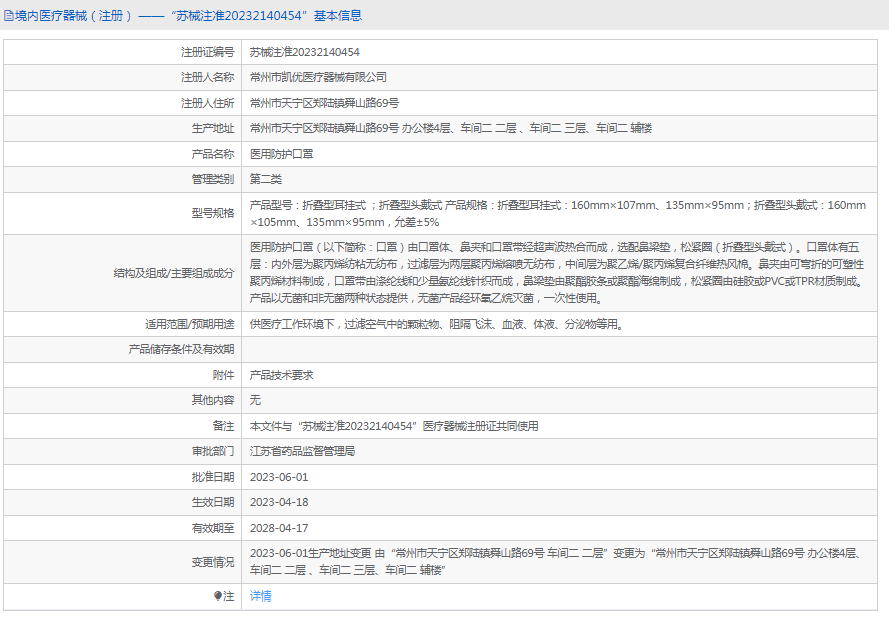Click the 产品储存条件及有效期 label
Image resolution: width=889 pixels, height=617 pixels.
point(181,349)
